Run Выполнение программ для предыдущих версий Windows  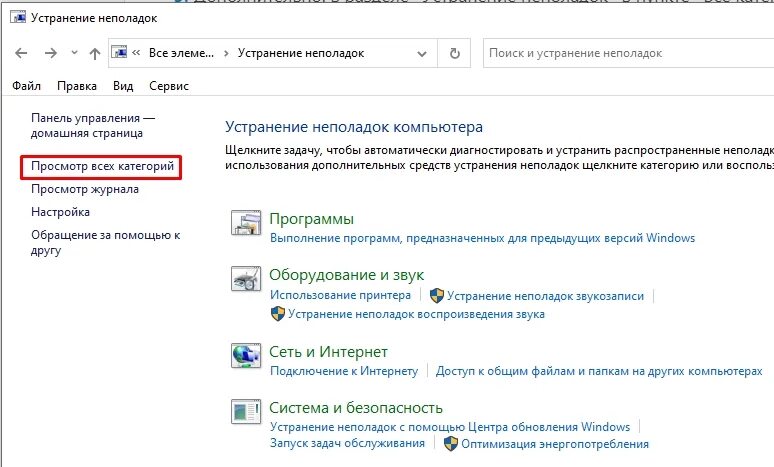pyautogui.click(x=482, y=238)
